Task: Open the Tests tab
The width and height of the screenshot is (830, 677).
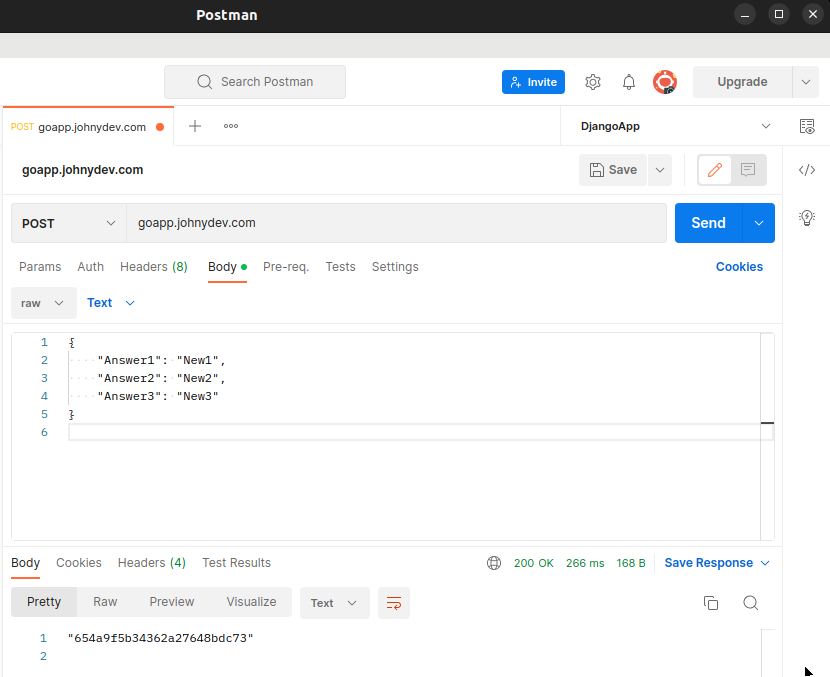Action: (340, 267)
